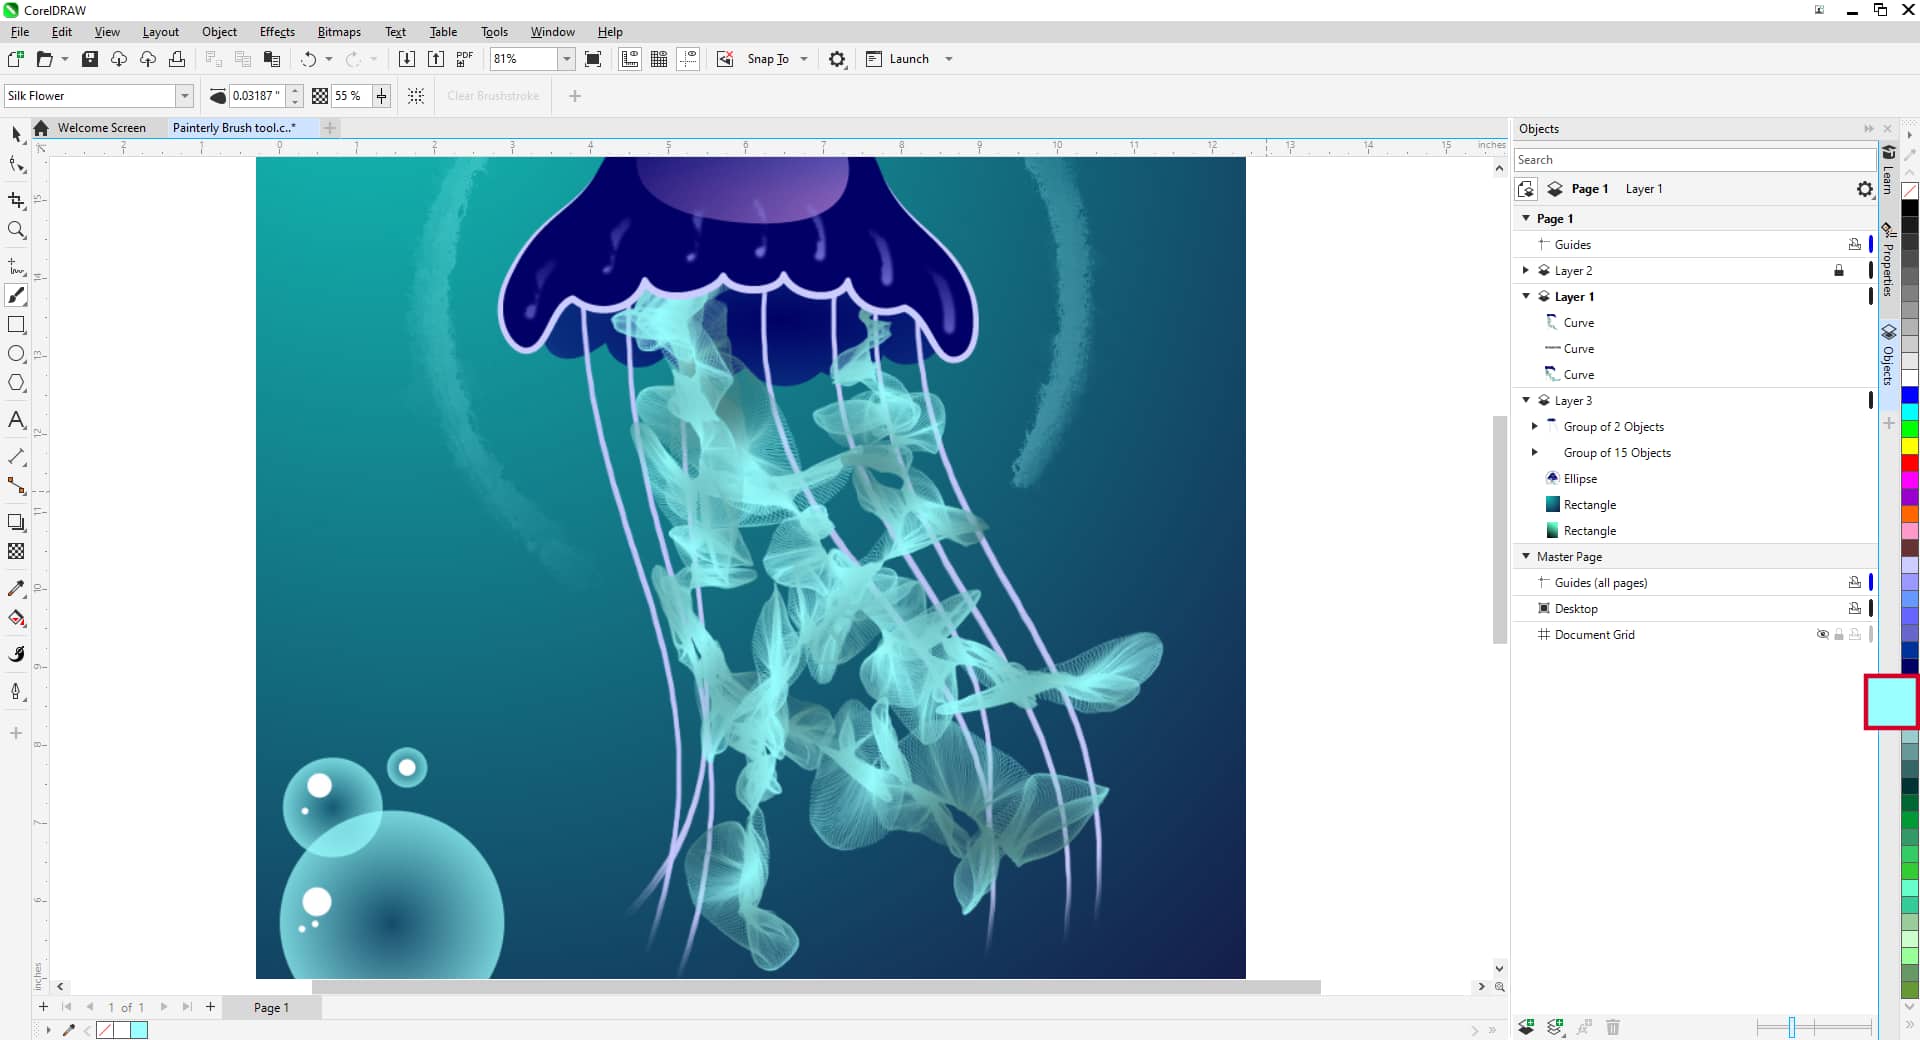Unlock Layer 2 via lock icon
The height and width of the screenshot is (1040, 1920).
1838,271
